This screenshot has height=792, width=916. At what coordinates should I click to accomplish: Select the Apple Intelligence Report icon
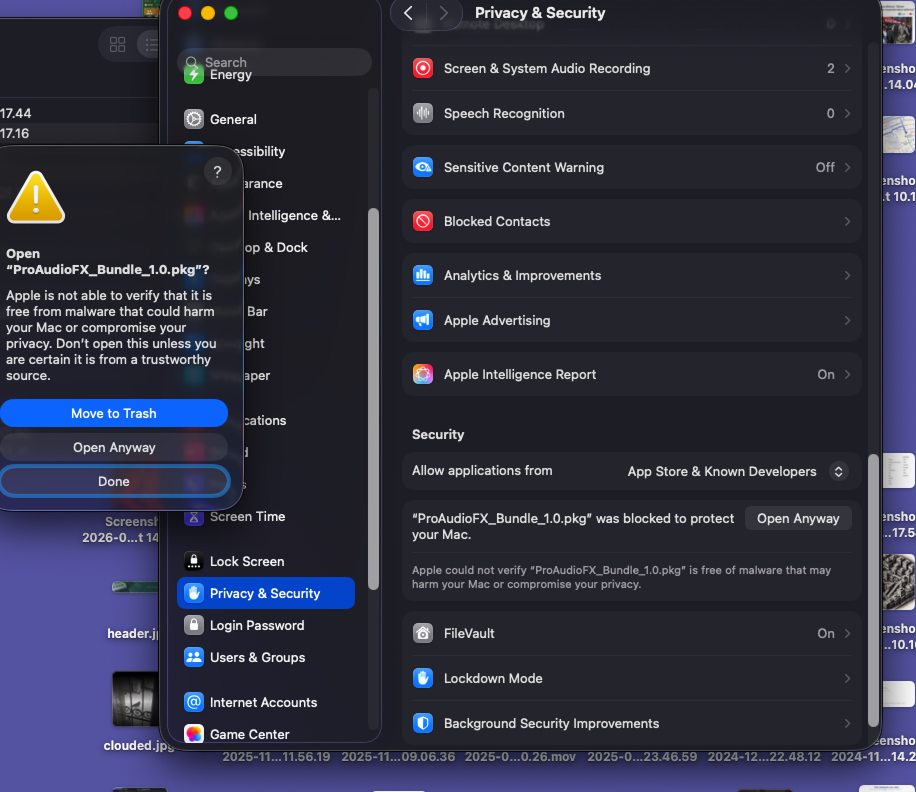(423, 374)
